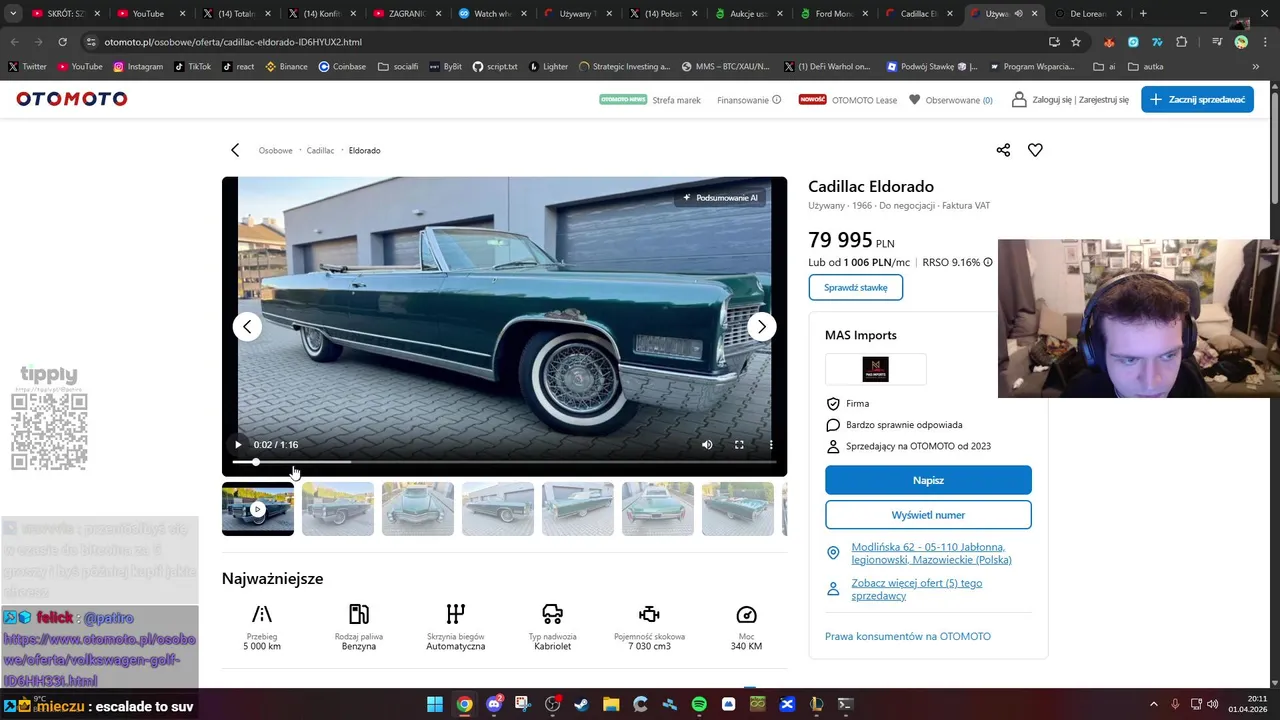Show next gallery photo

pos(762,327)
